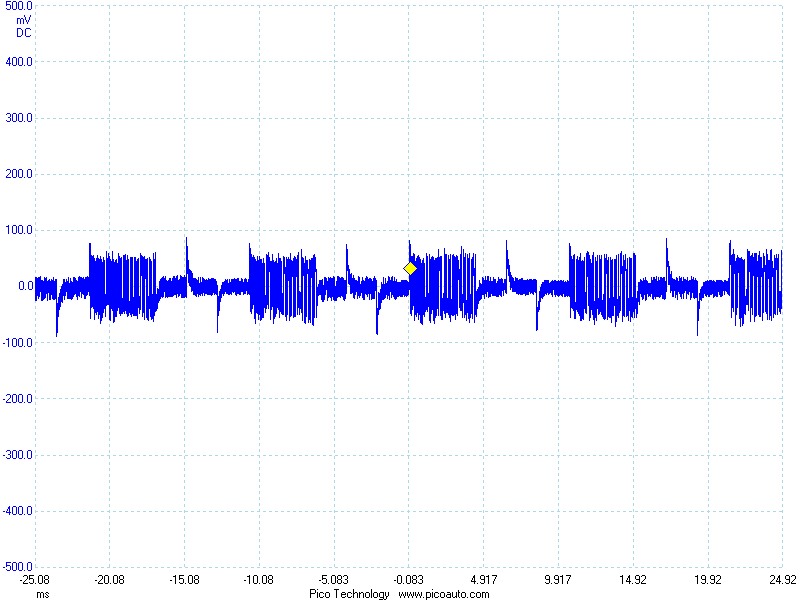
Task: Click the 19.92 time axis label
Action: pyautogui.click(x=708, y=580)
